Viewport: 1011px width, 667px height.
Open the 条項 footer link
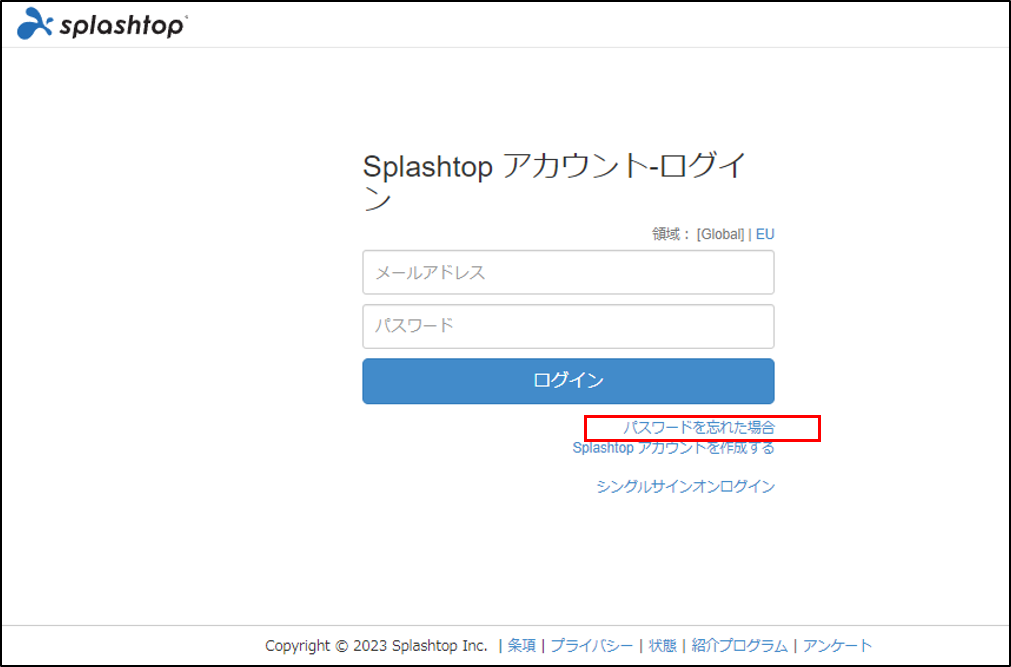tap(521, 645)
